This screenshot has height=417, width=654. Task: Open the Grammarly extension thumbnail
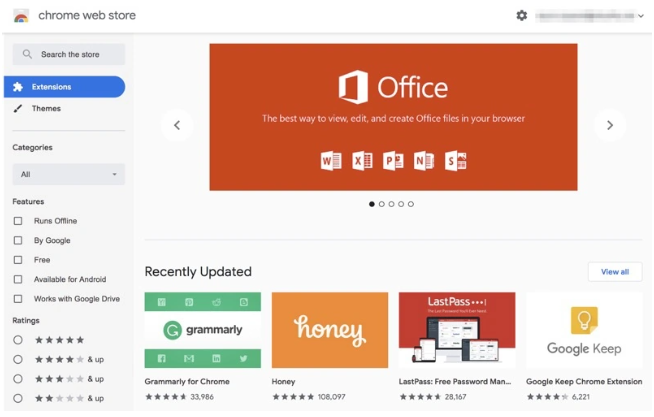coord(203,330)
